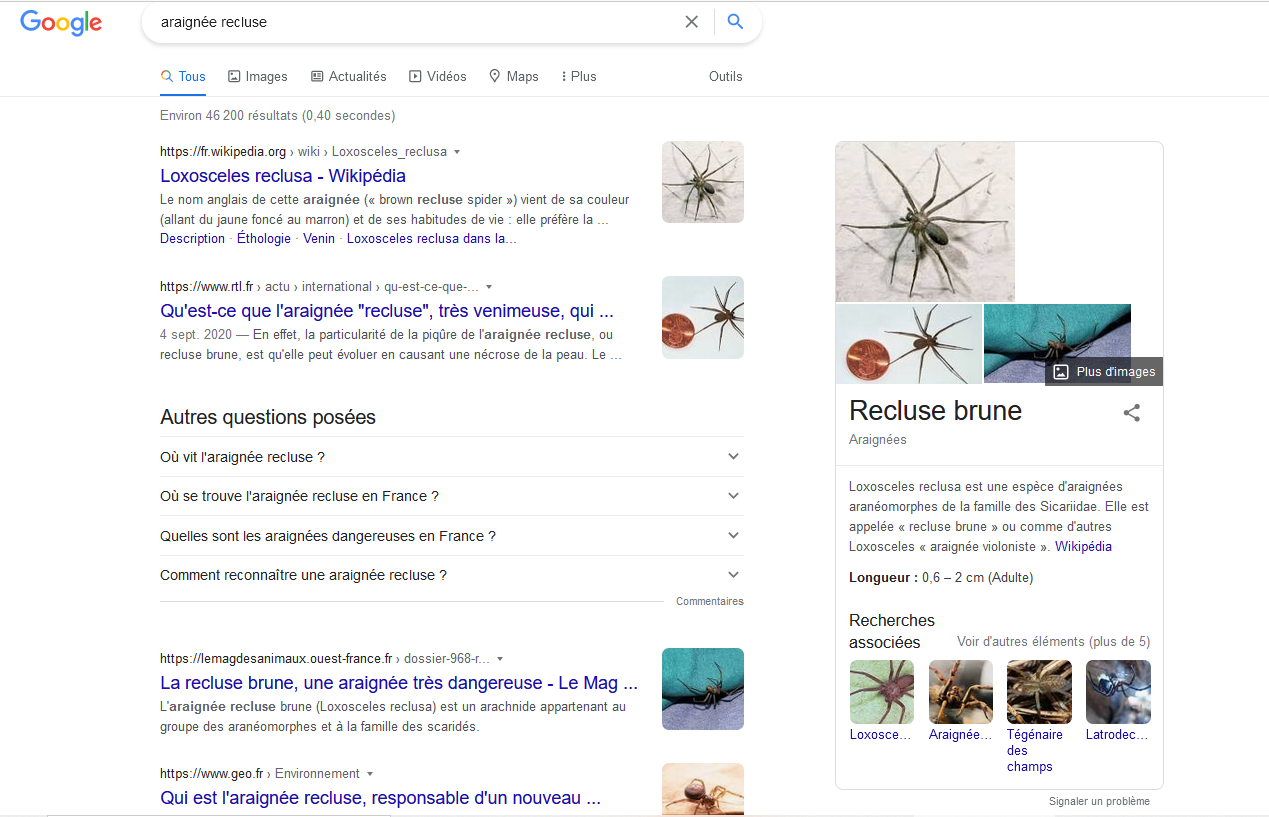
Task: Open the Wikipédia link in knowledge panel description
Action: tap(1083, 547)
